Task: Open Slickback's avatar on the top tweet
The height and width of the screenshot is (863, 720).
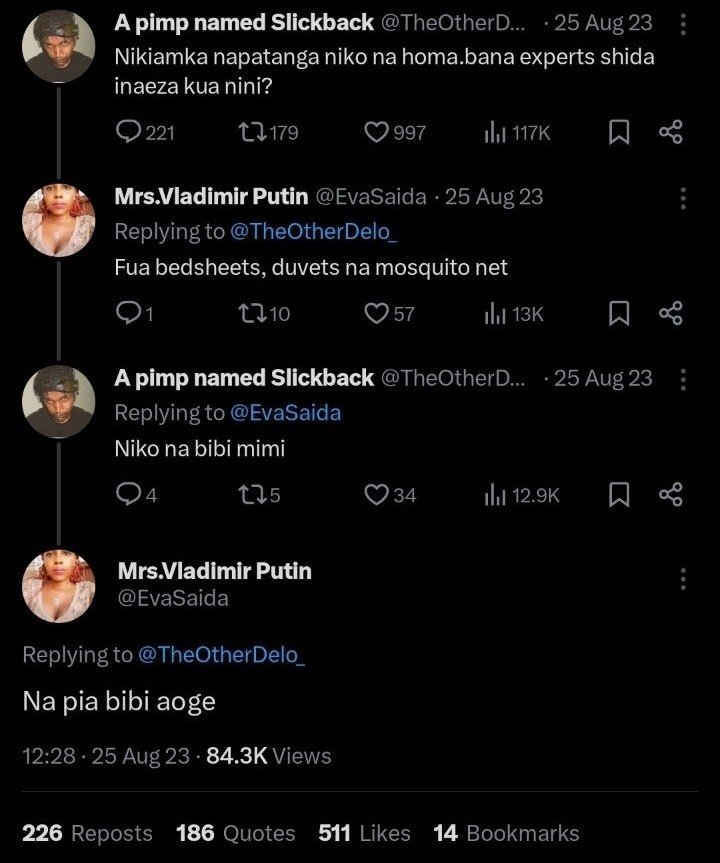Action: [x=58, y=46]
